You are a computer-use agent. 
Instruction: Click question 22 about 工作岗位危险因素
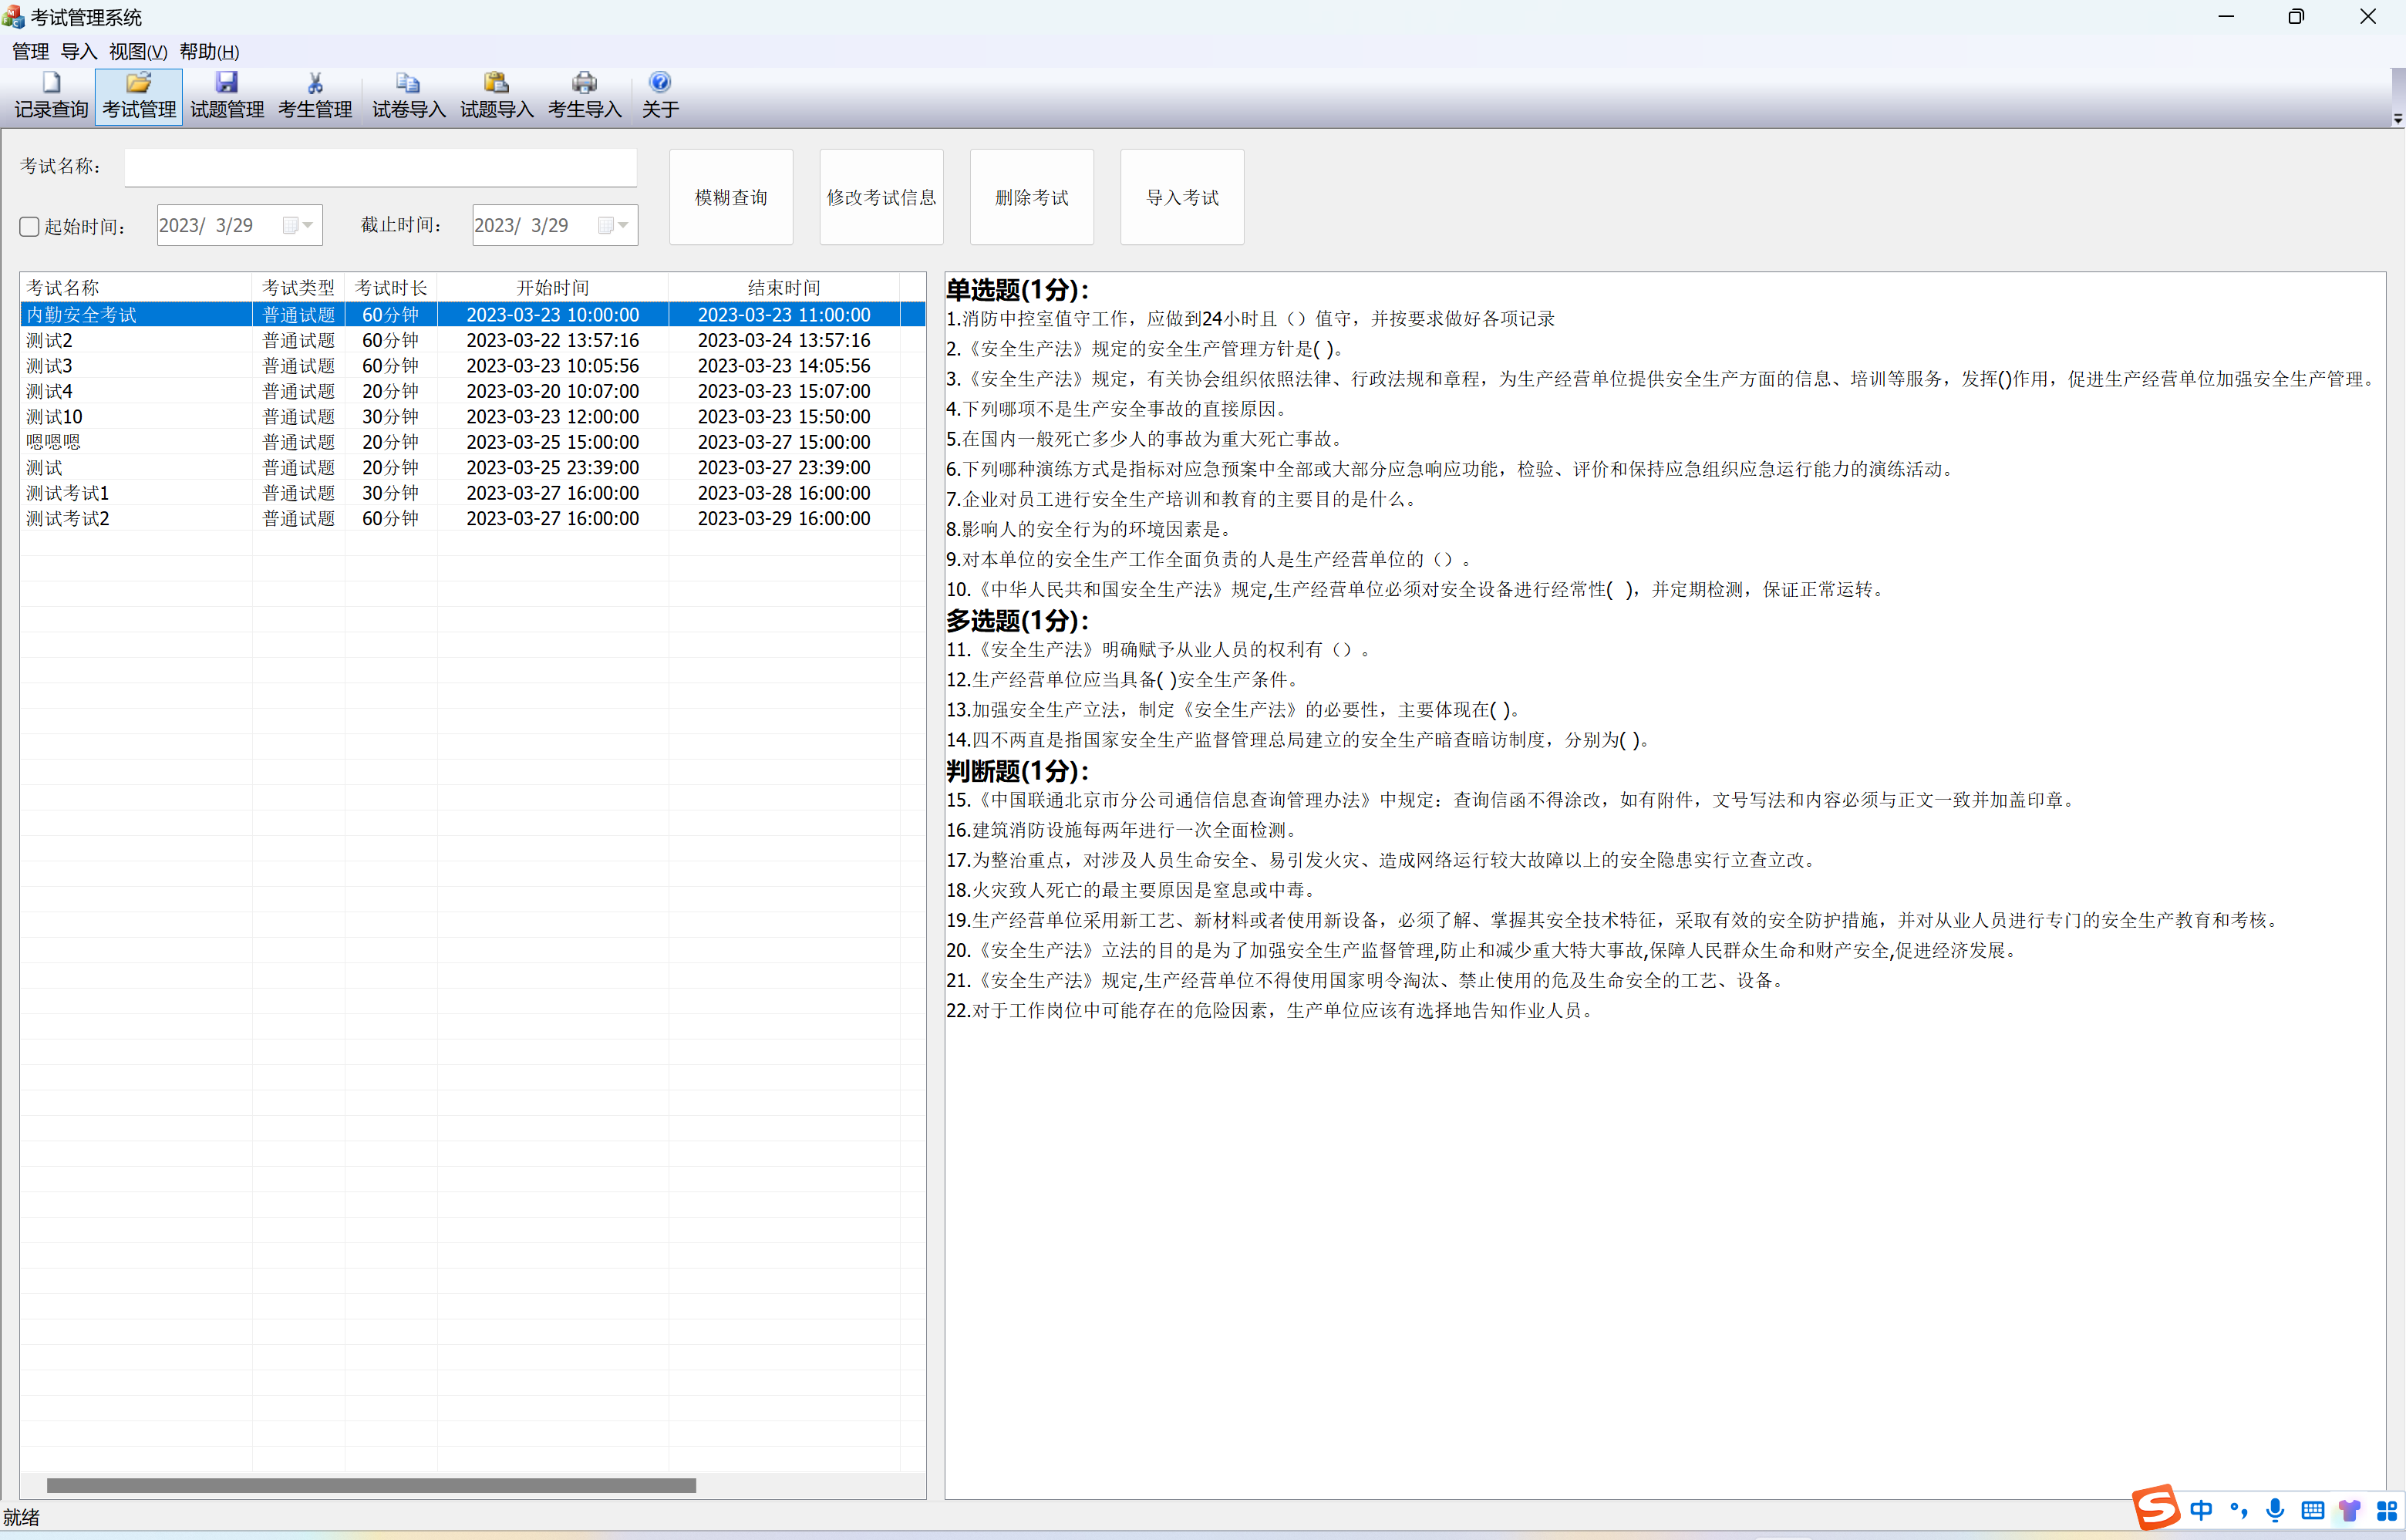click(1272, 1011)
